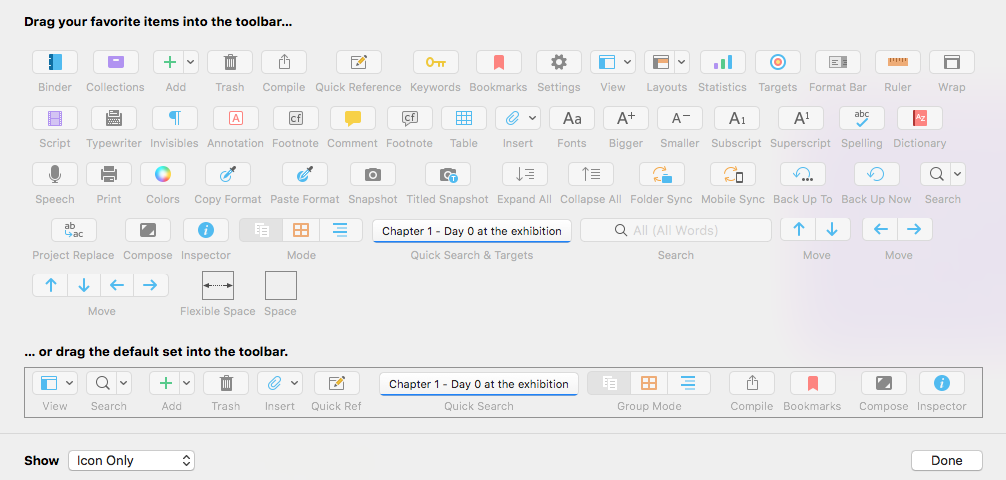The image size is (1006, 480).
Task: Click the Mobile Sync icon
Action: [x=733, y=174]
